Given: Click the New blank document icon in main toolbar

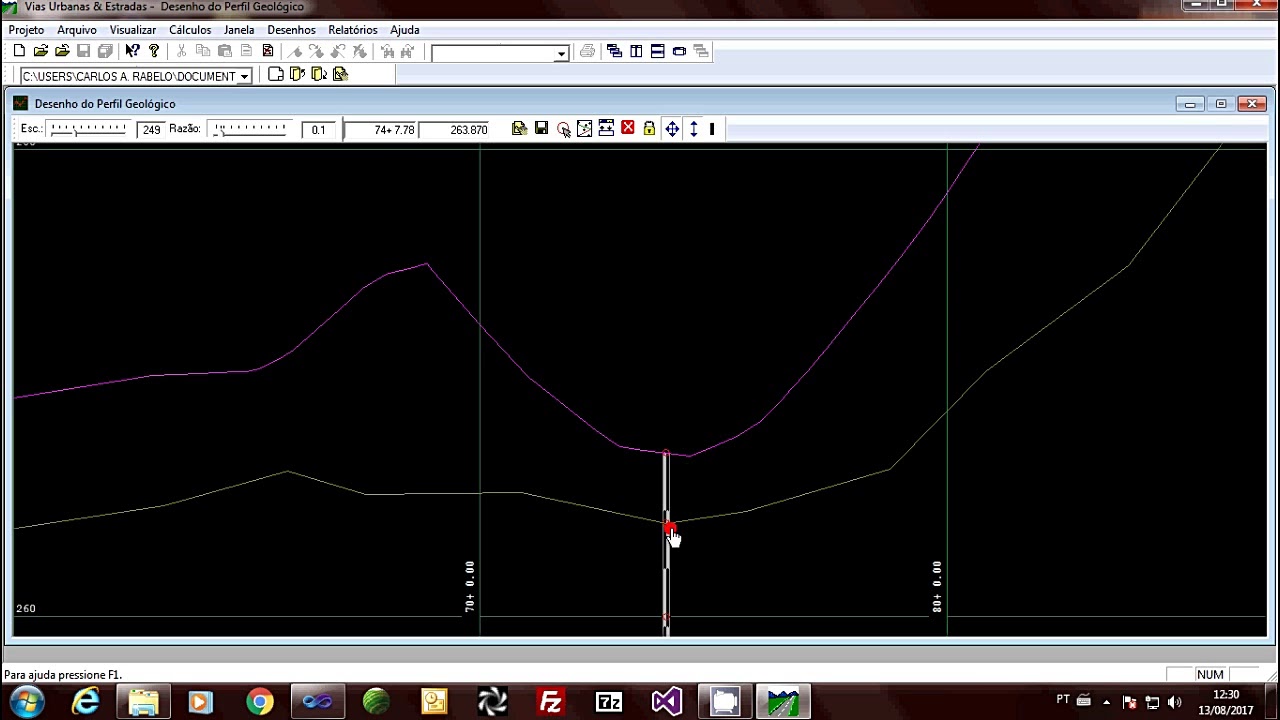Looking at the screenshot, I should pyautogui.click(x=19, y=51).
